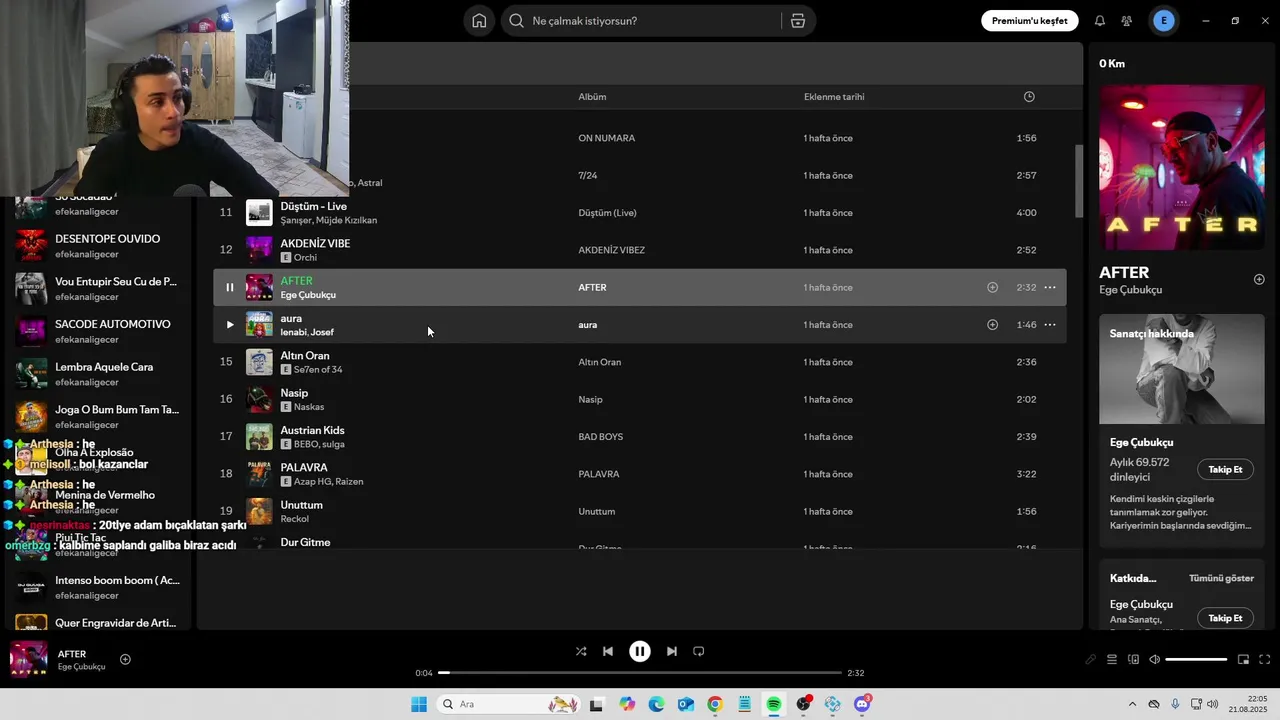The height and width of the screenshot is (720, 1280).
Task: Open the Azap HG, Raizen artist link
Action: click(328, 482)
